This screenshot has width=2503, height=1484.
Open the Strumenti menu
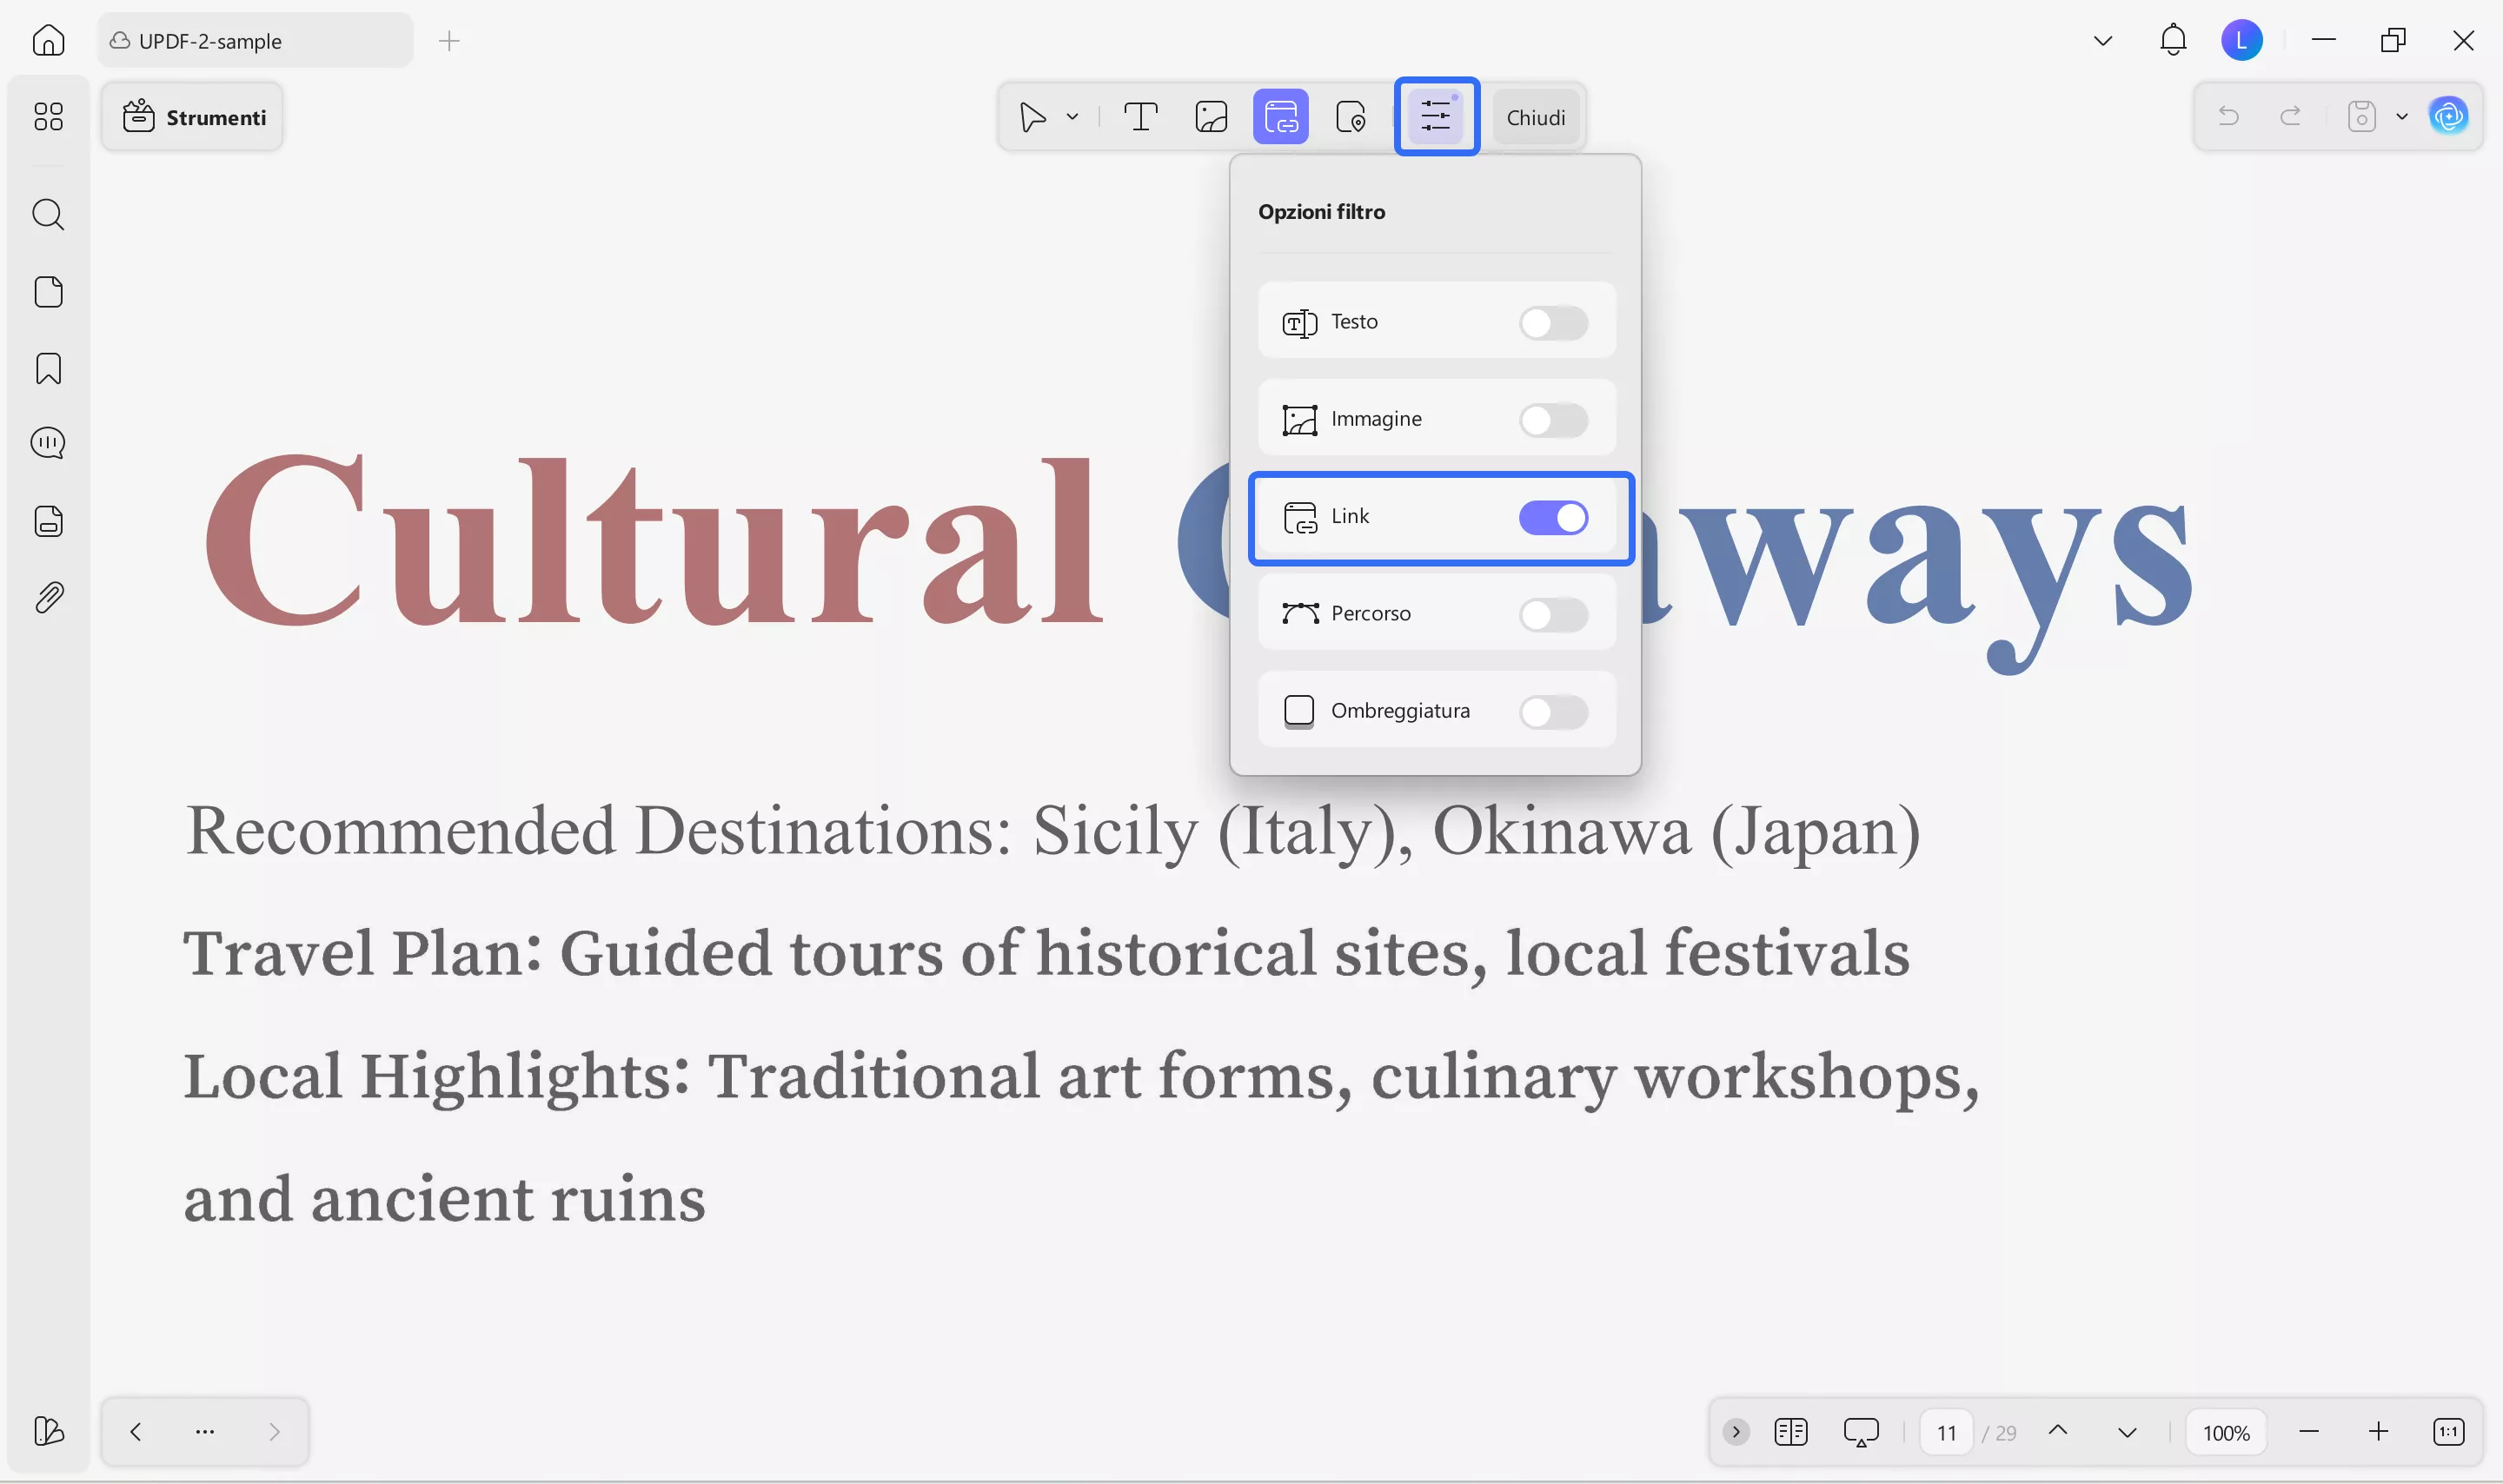point(192,116)
